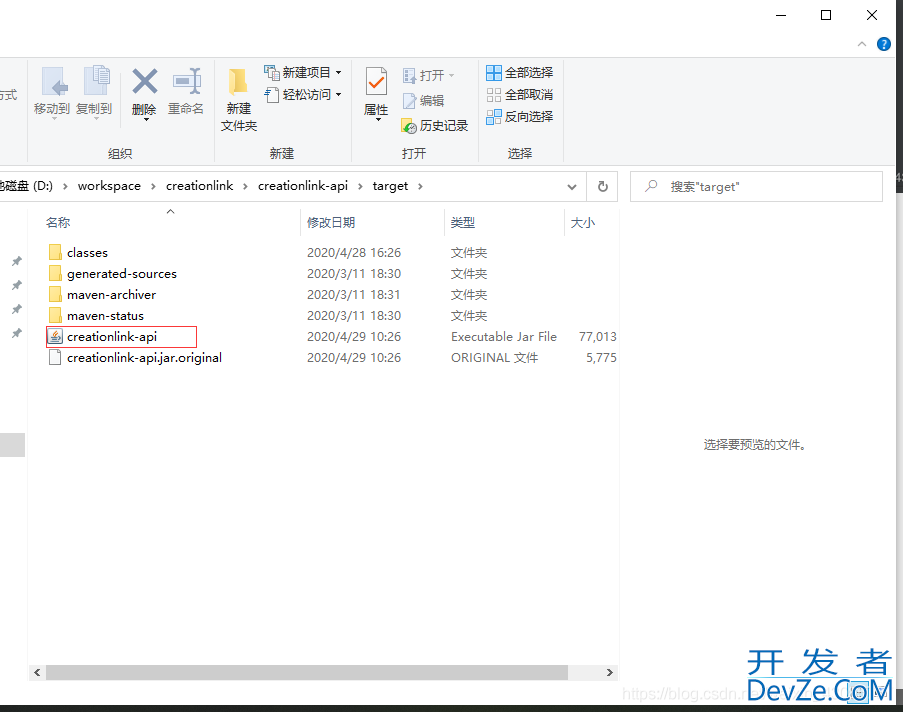Click the 搜索"target" search field

pos(756,187)
